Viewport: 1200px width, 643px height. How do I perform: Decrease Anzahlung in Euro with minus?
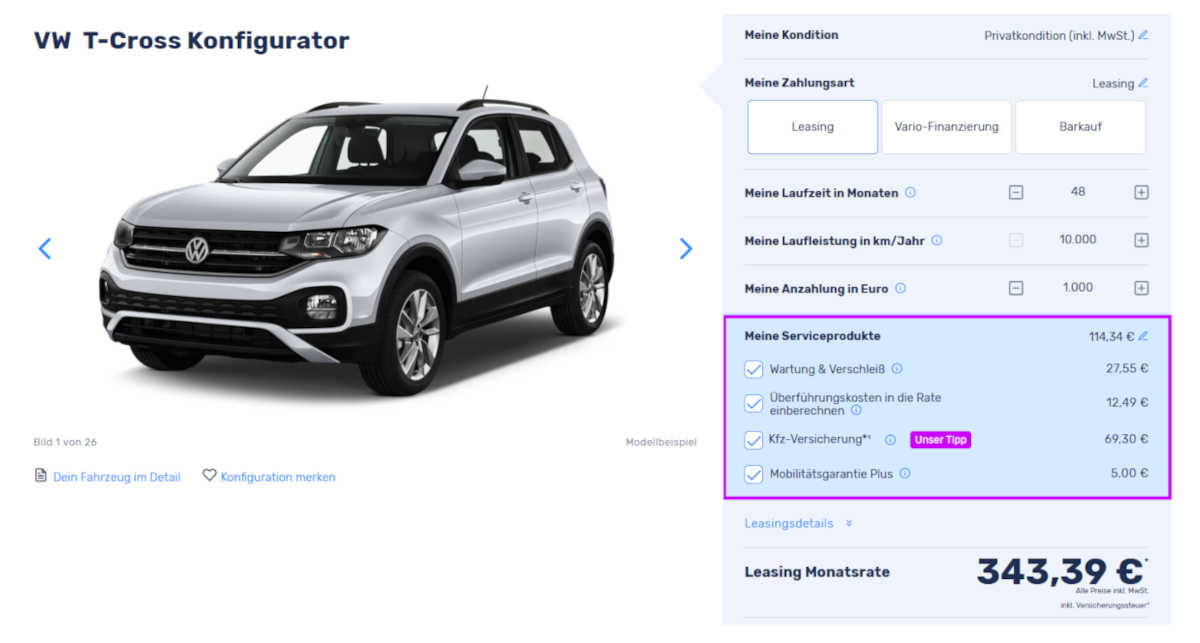pyautogui.click(x=1016, y=288)
